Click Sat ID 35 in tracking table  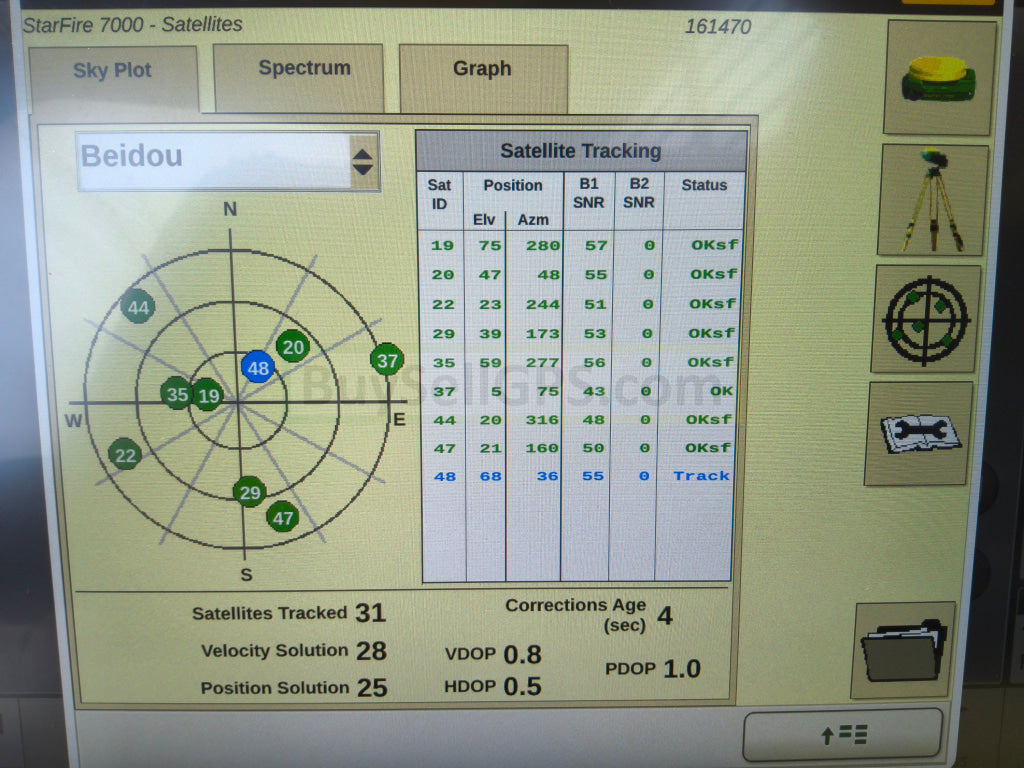point(444,362)
